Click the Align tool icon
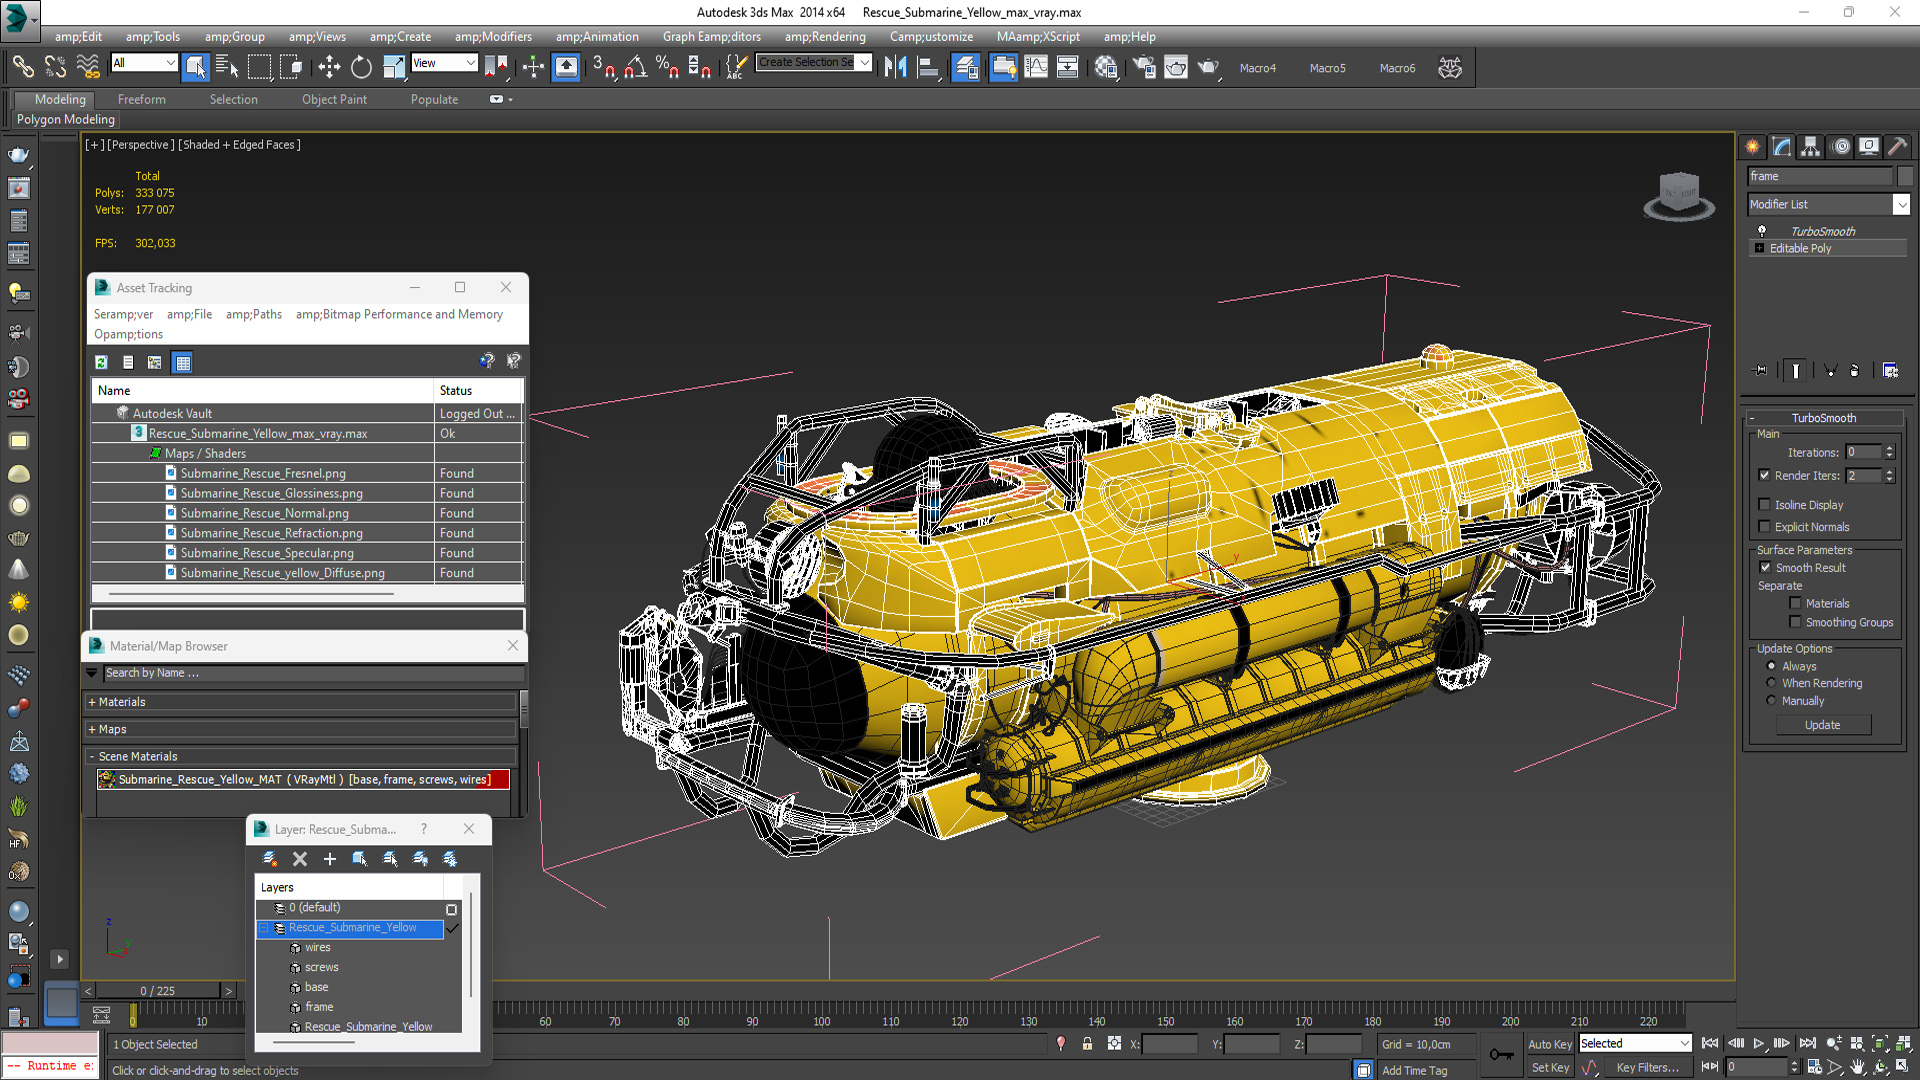The width and height of the screenshot is (1920, 1080). click(x=928, y=67)
